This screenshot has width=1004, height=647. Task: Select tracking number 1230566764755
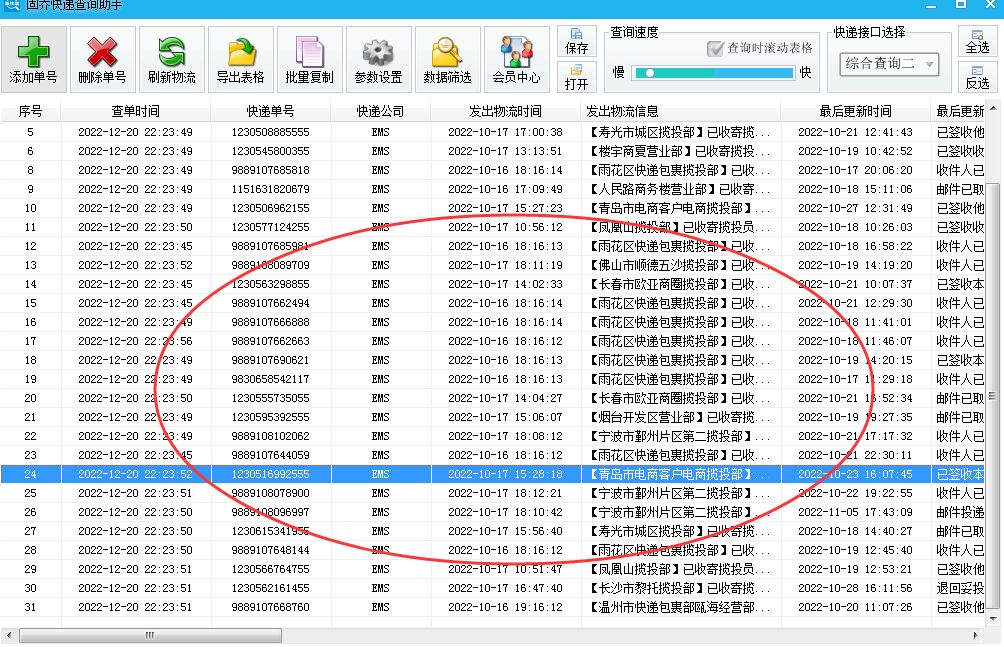point(270,569)
